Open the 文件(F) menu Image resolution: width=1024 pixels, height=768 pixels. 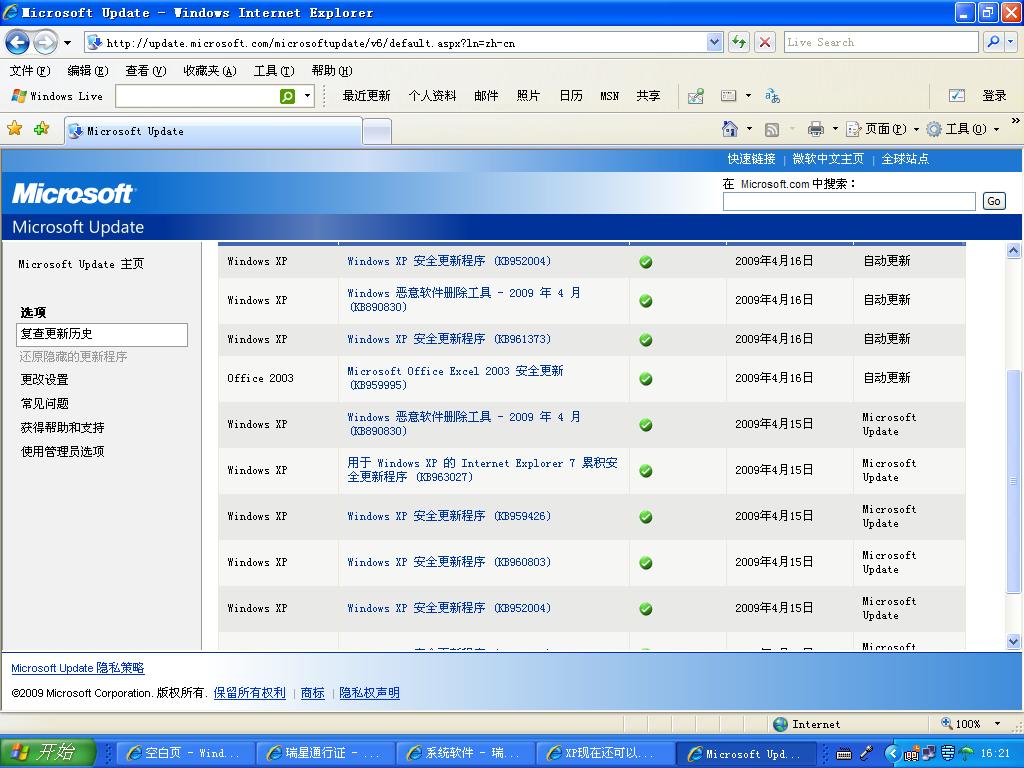point(30,71)
